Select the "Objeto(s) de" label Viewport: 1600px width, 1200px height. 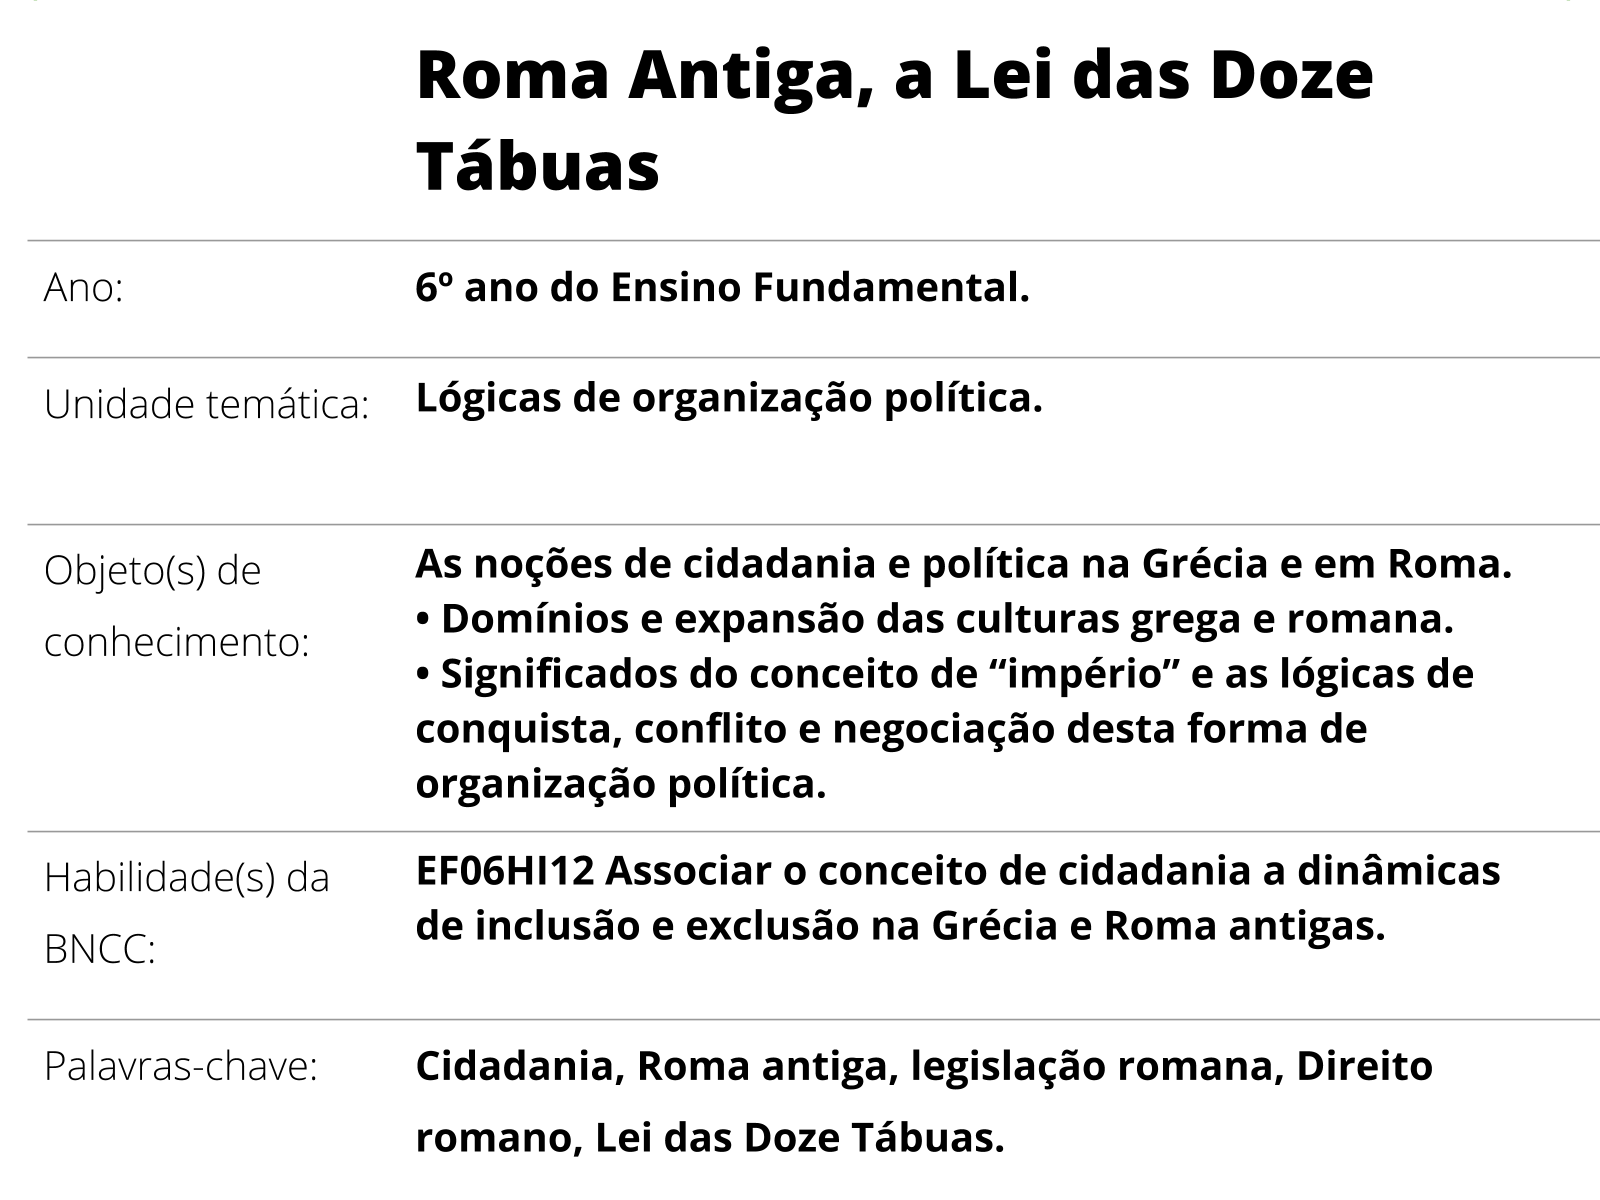click(x=152, y=571)
